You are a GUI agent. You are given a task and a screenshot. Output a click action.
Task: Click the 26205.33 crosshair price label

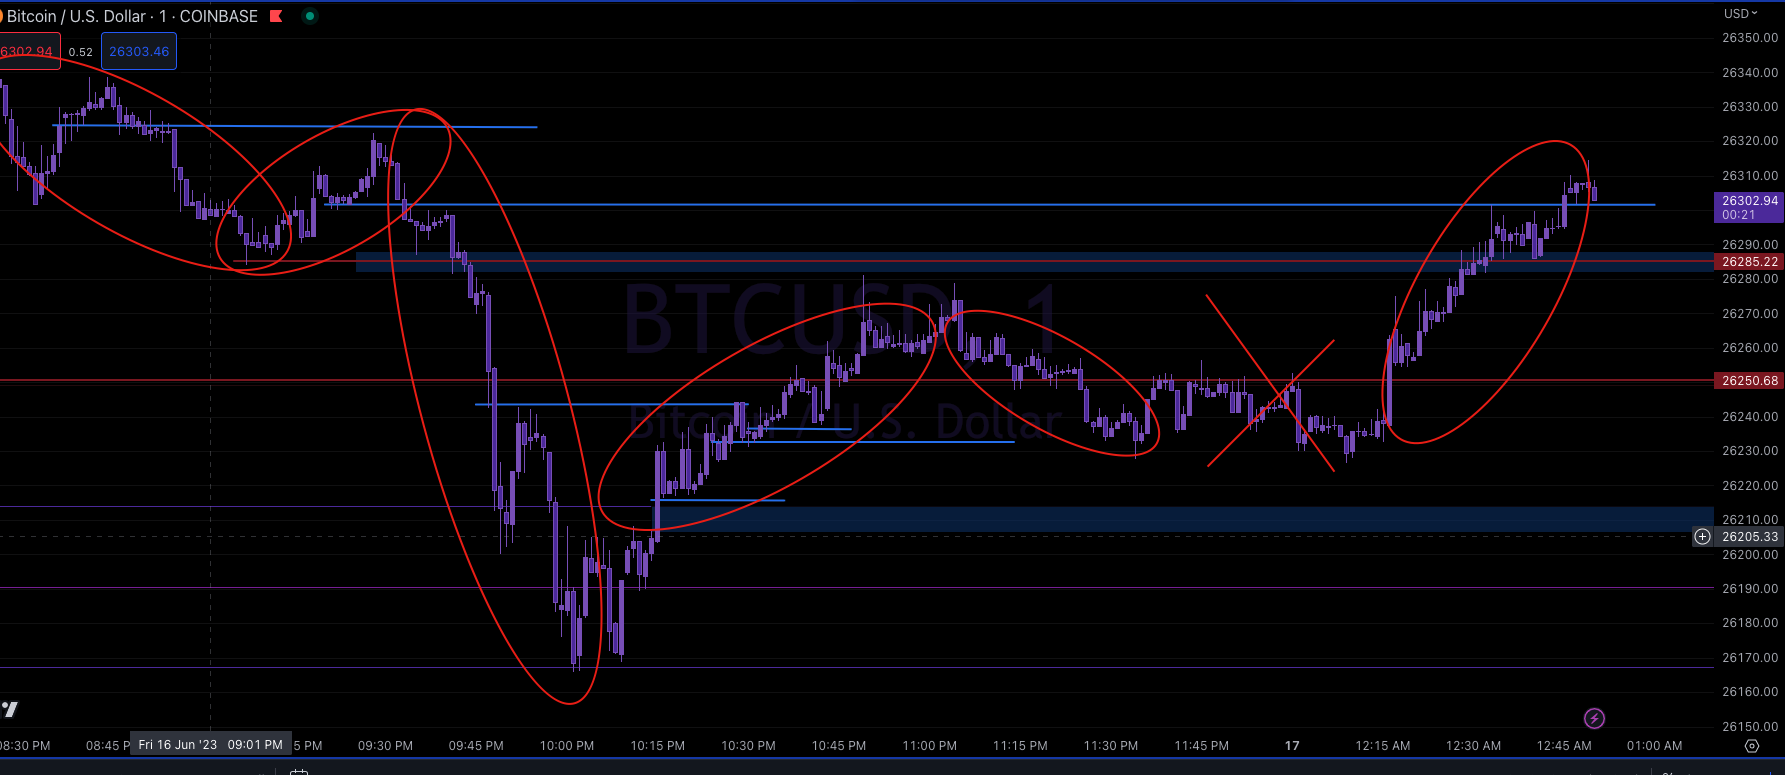(x=1749, y=537)
